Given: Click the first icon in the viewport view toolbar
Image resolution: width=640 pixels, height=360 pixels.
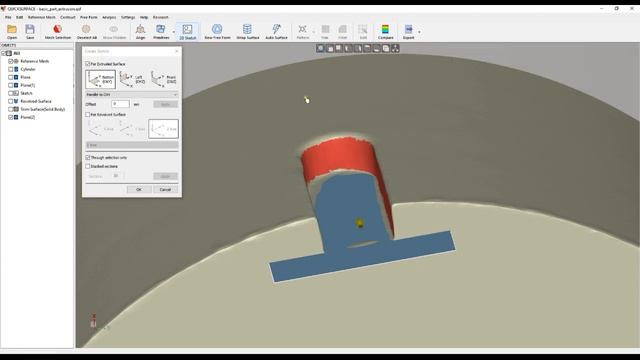Looking at the screenshot, I should pos(320,49).
